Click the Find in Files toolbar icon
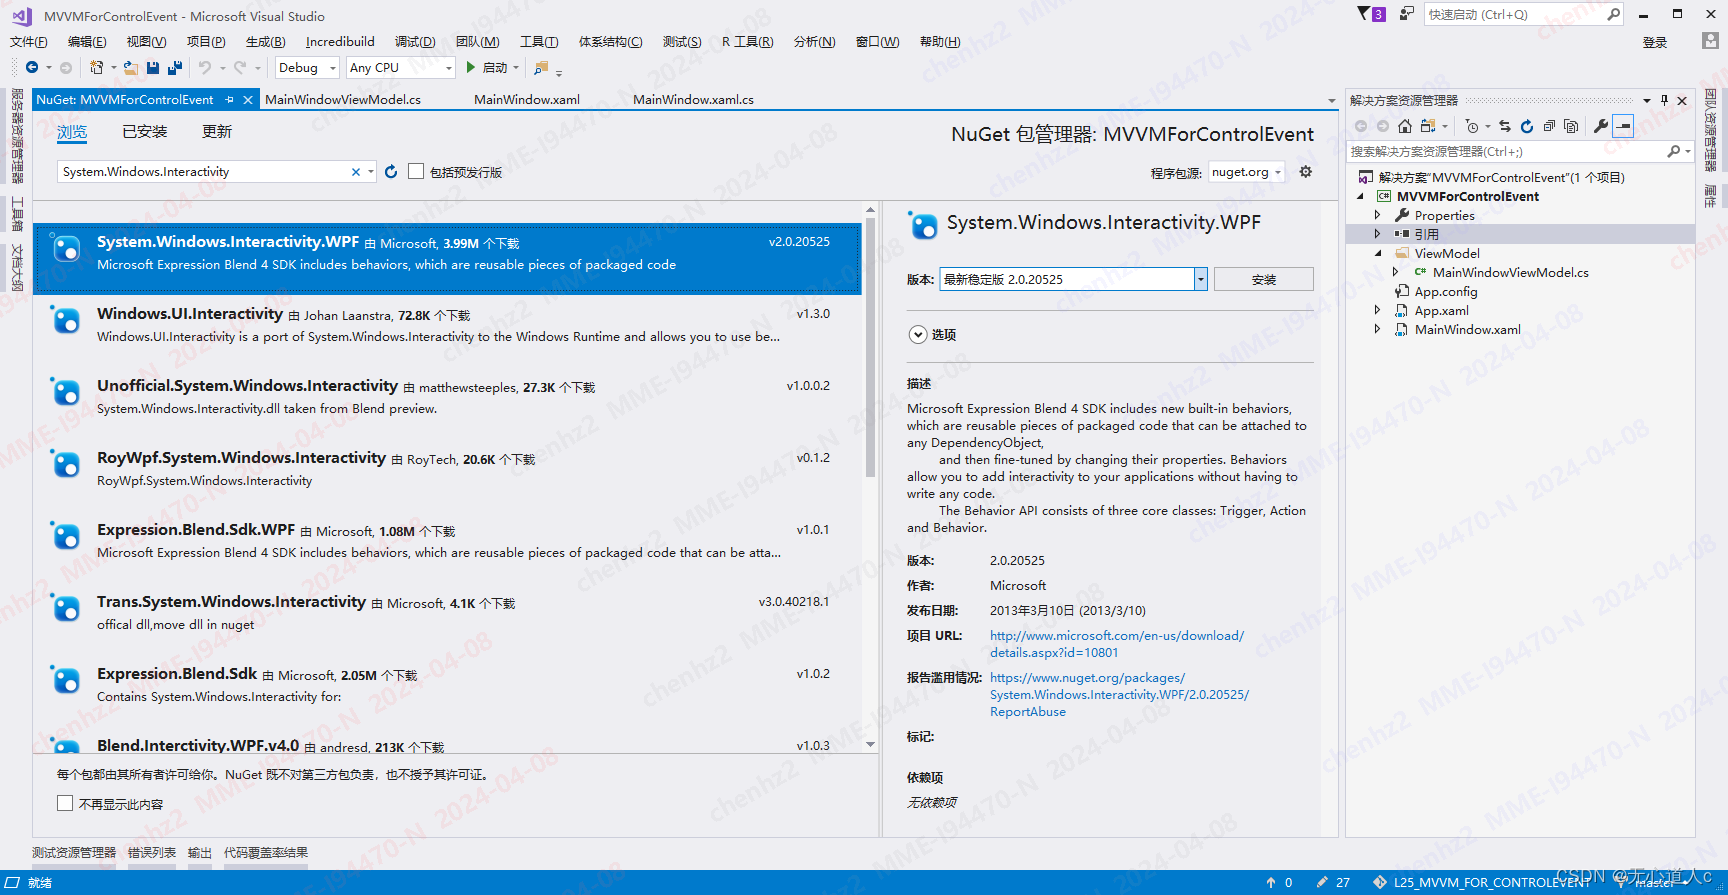 [541, 68]
